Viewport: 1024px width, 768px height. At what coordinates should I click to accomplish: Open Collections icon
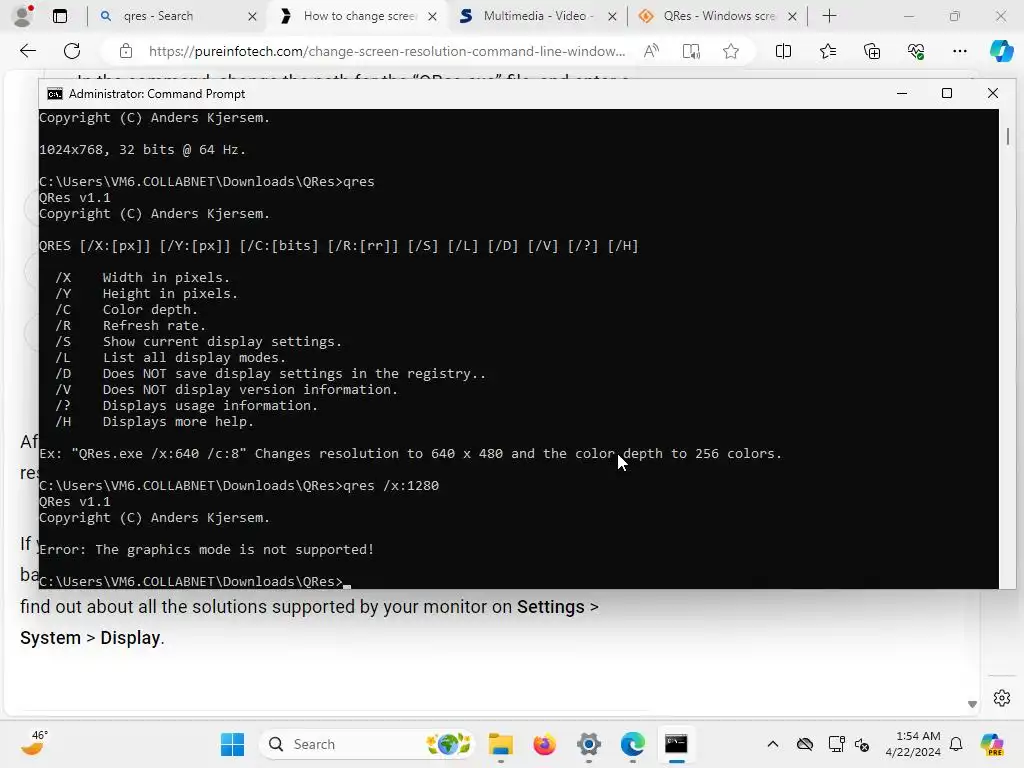(x=872, y=51)
